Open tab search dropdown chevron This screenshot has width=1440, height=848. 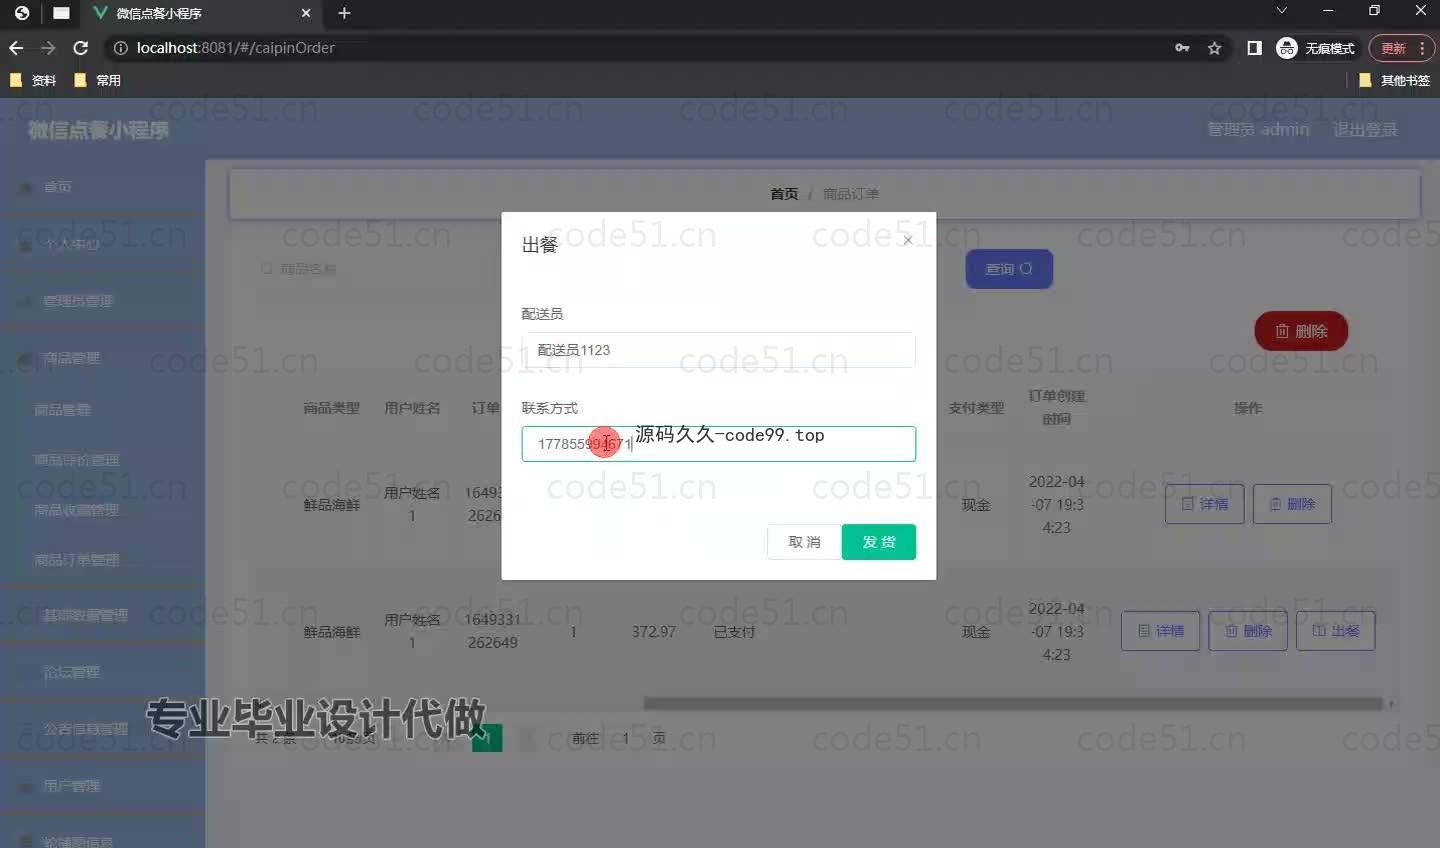1282,10
